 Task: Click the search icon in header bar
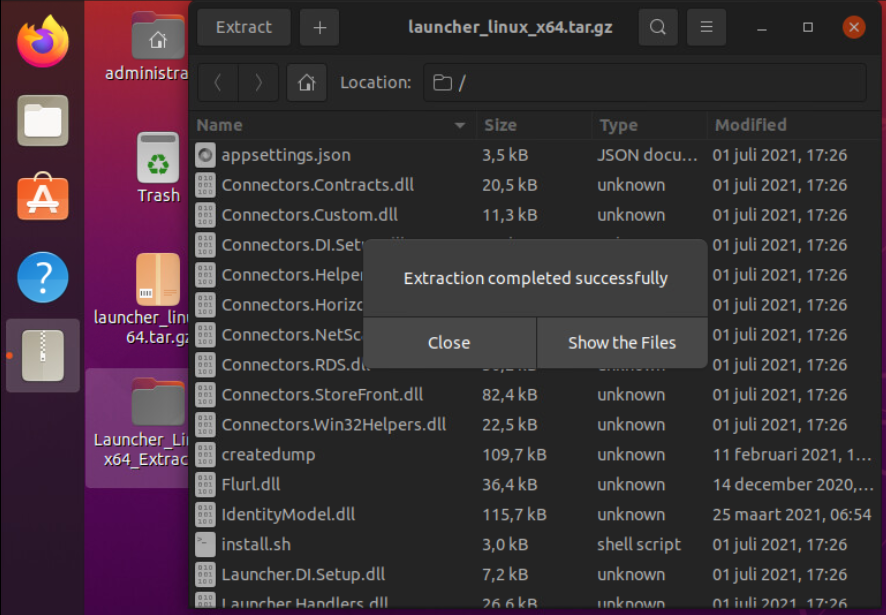[x=657, y=27]
